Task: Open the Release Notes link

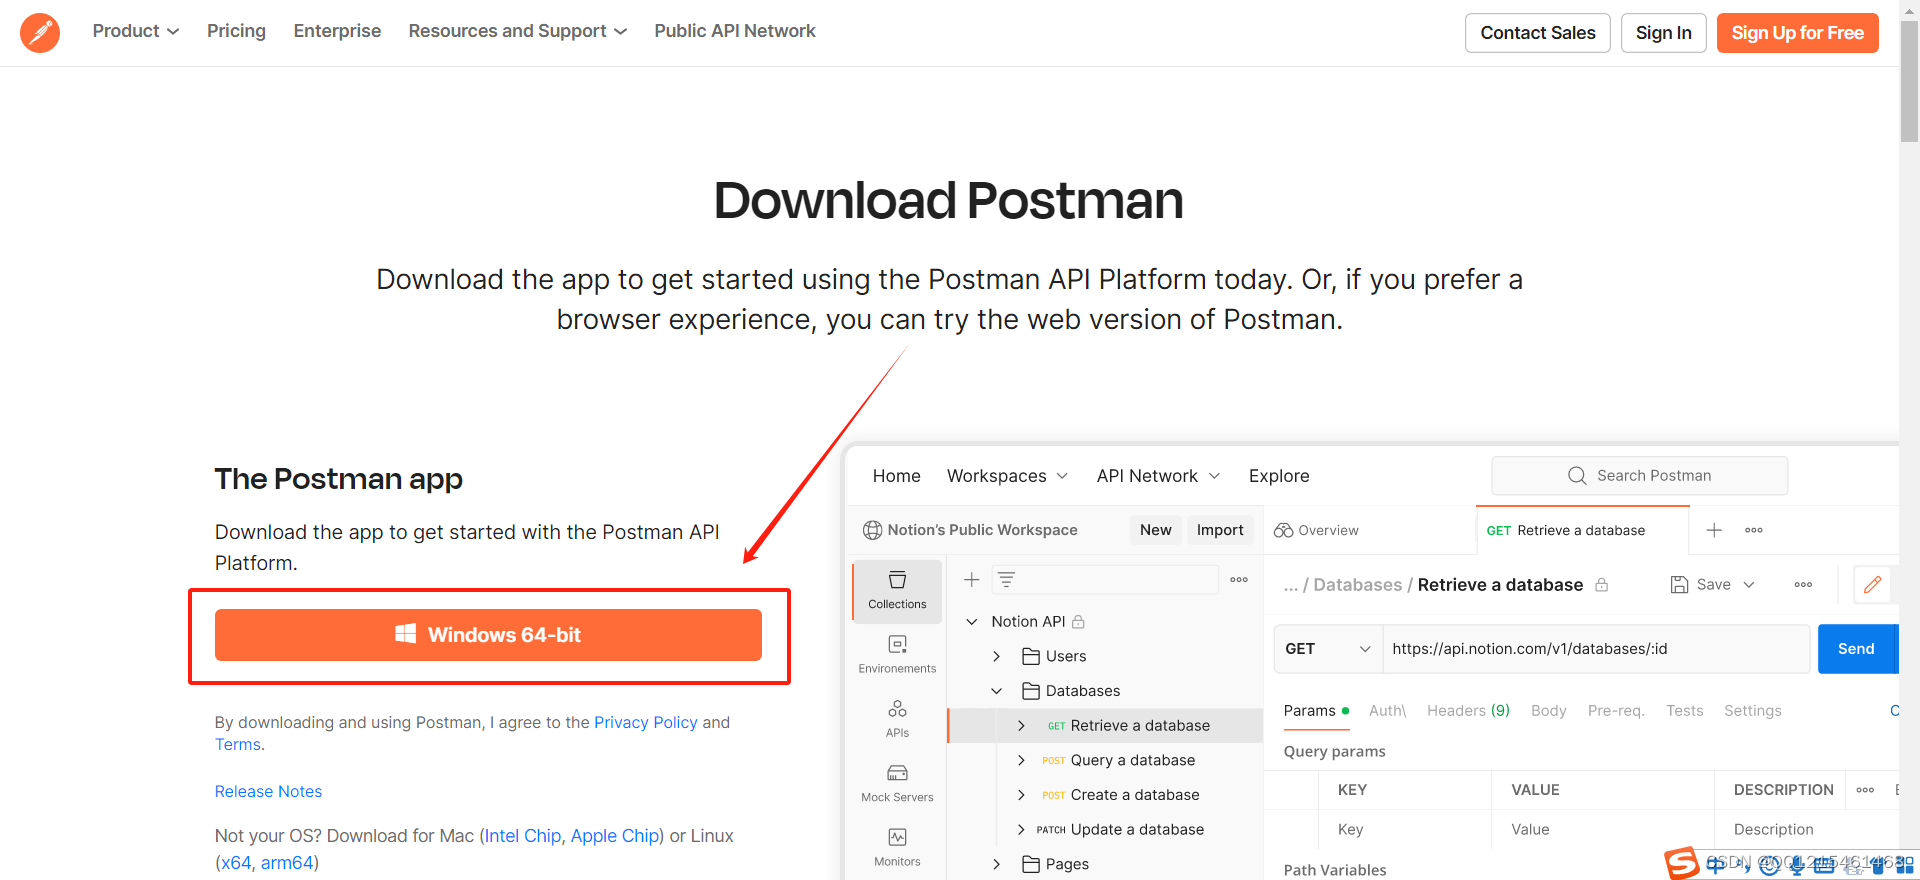Action: 268,791
